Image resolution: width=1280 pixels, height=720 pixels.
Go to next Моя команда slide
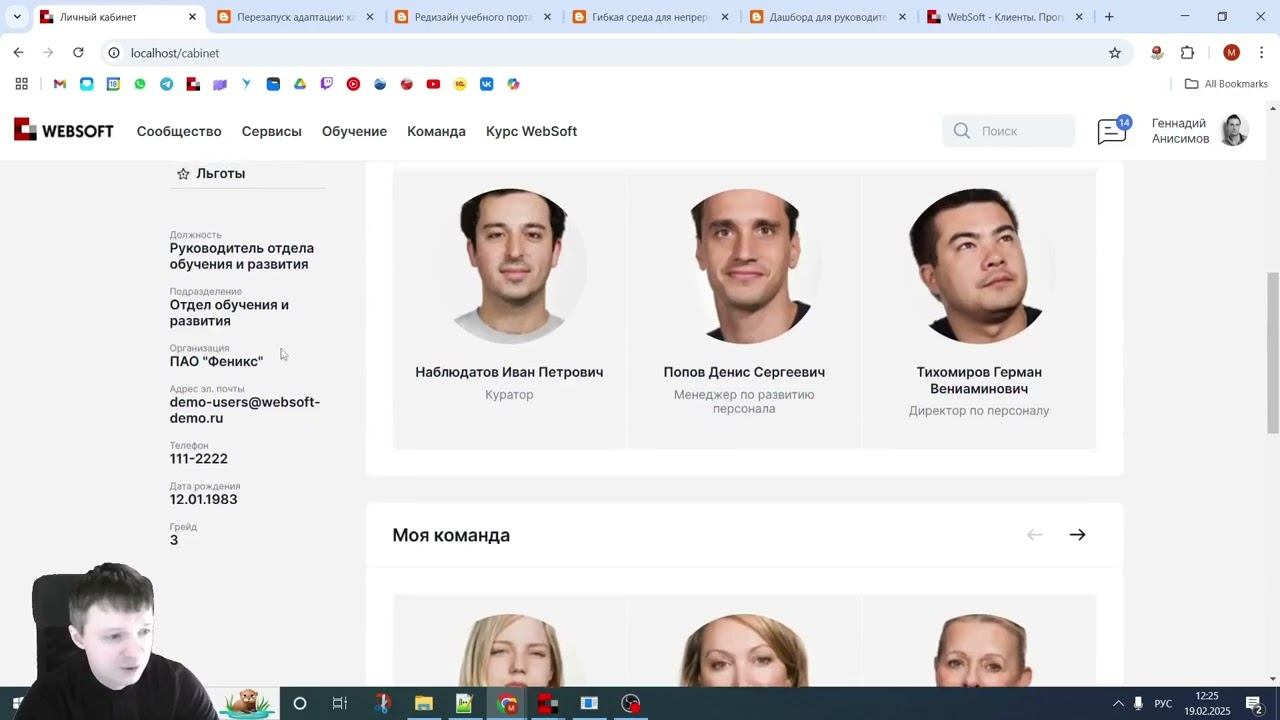click(x=1077, y=535)
